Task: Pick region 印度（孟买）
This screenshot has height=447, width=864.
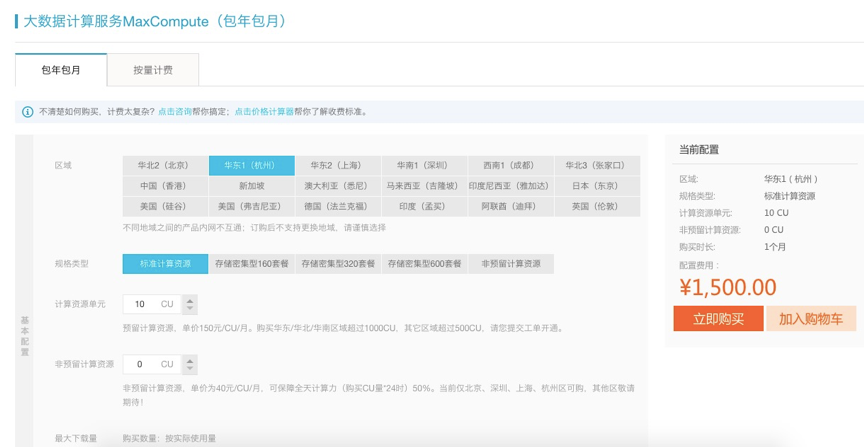Action: coord(424,207)
